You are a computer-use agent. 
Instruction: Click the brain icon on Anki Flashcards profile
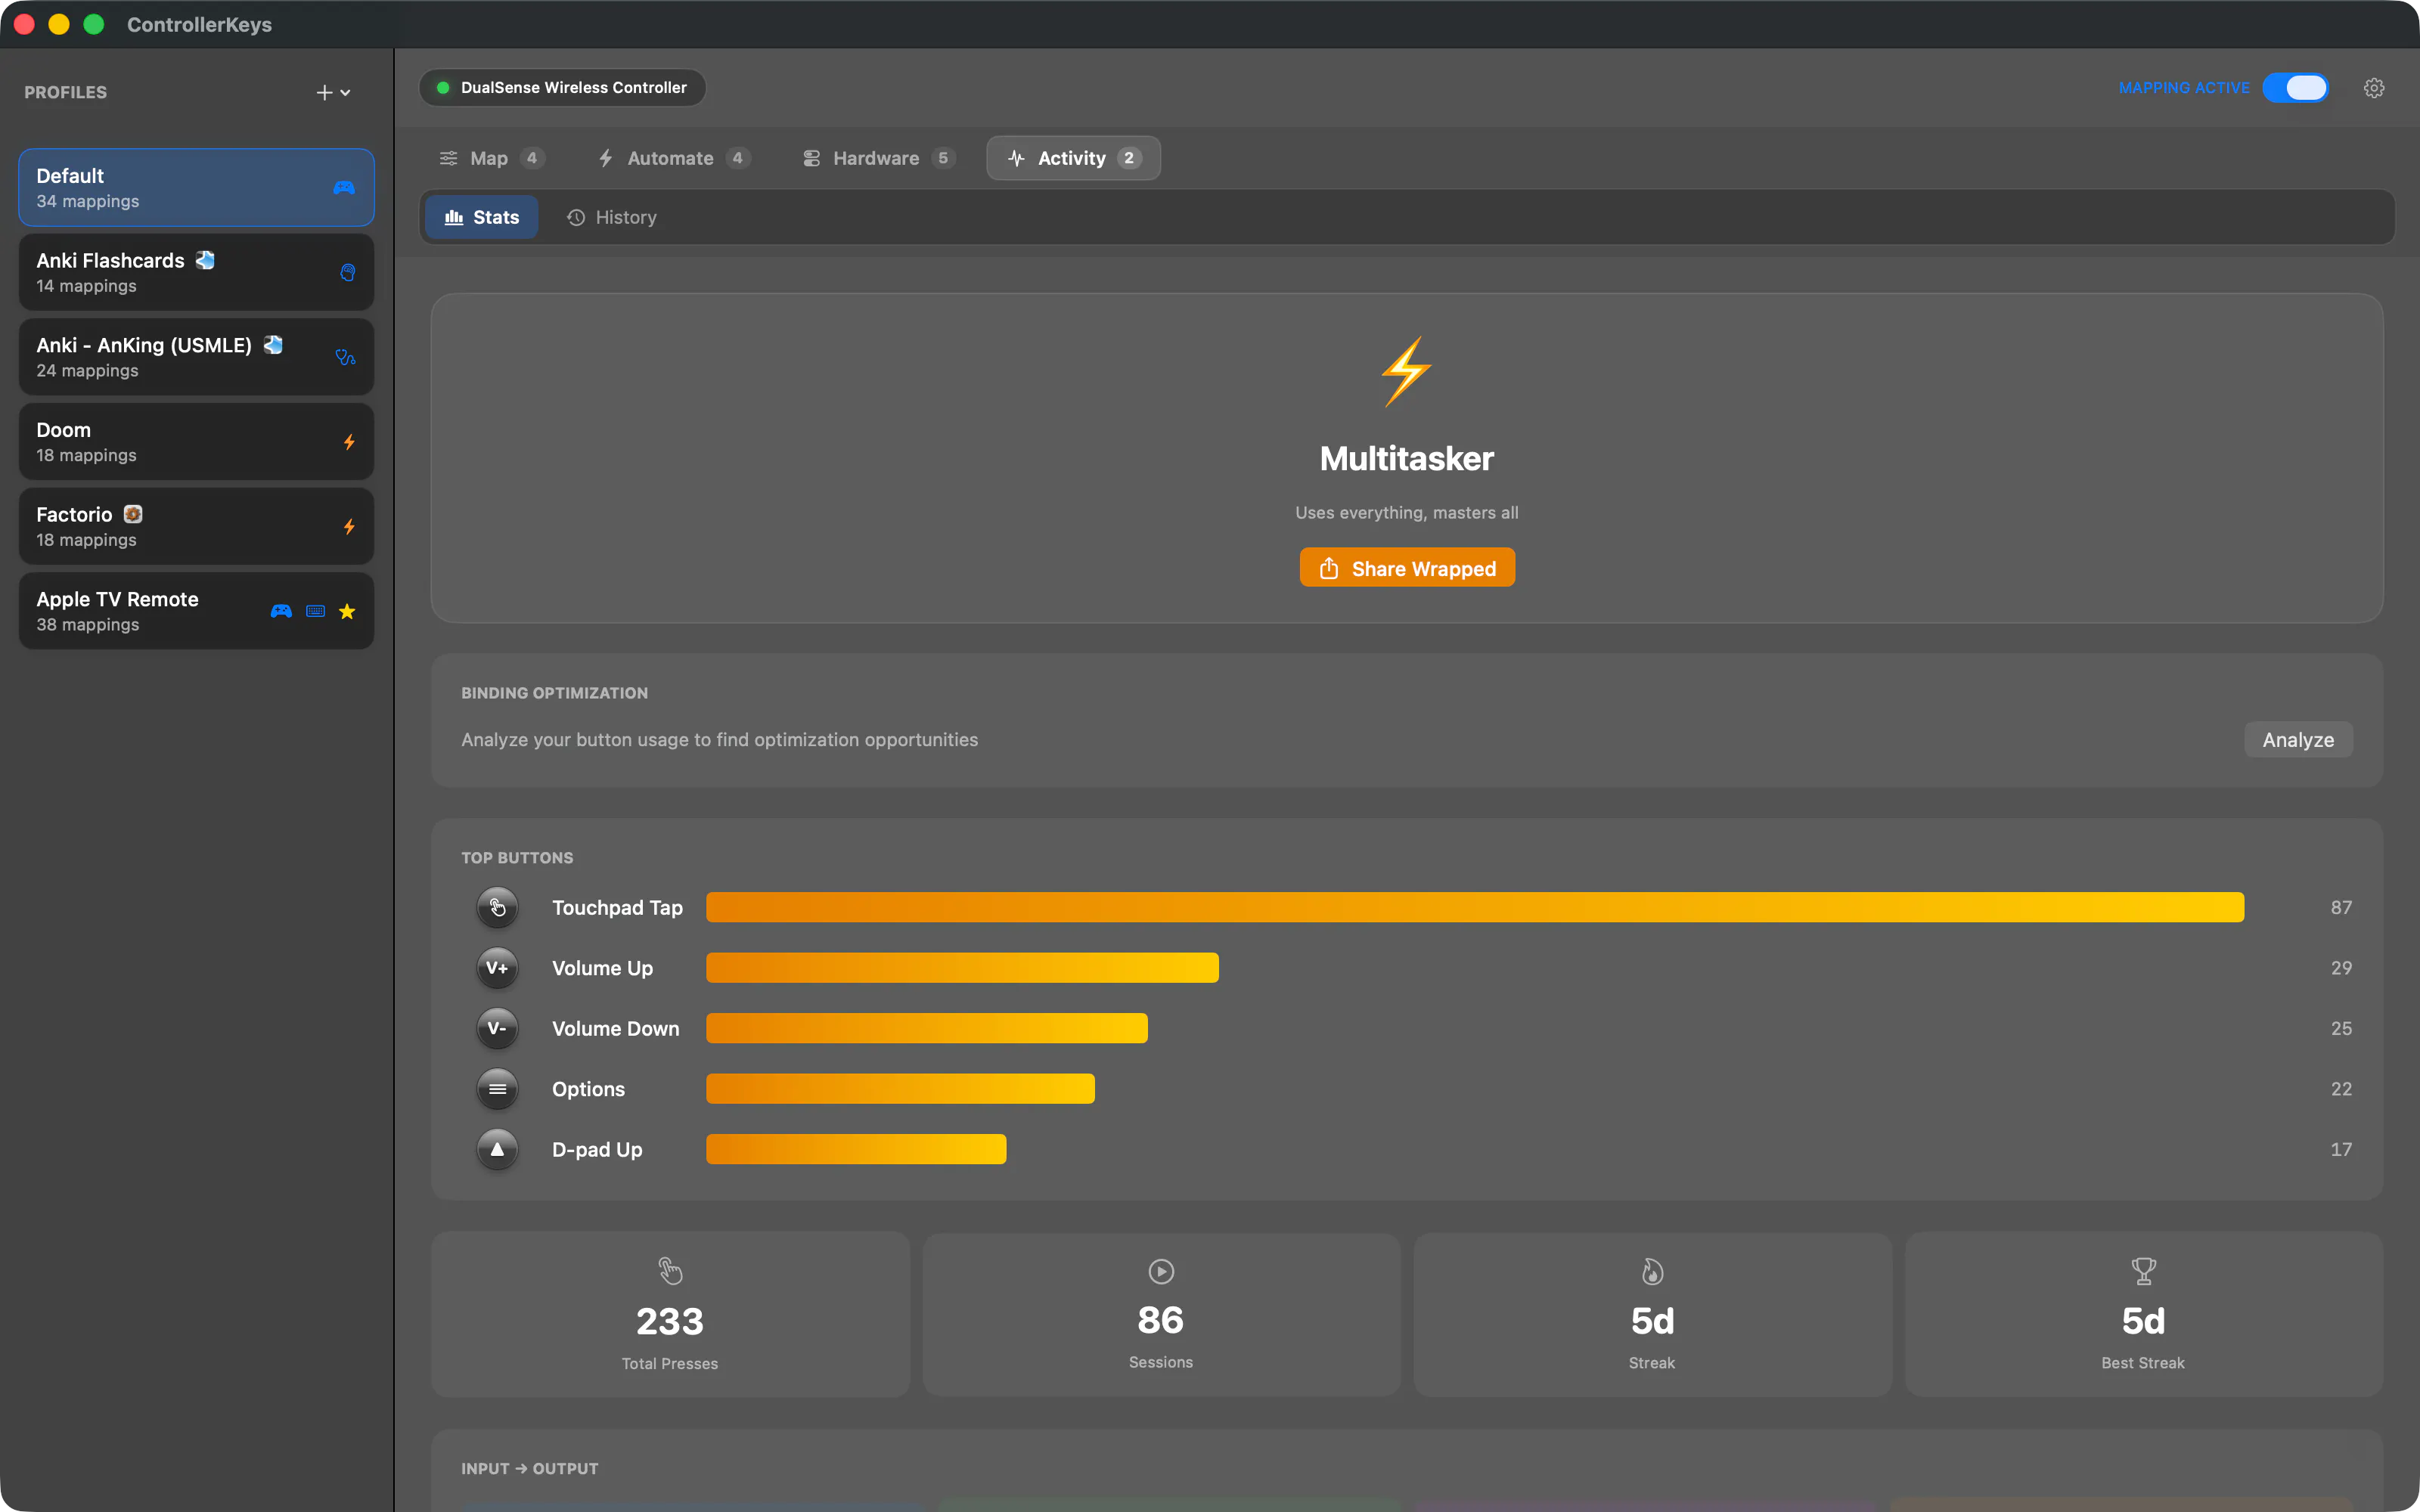click(347, 273)
